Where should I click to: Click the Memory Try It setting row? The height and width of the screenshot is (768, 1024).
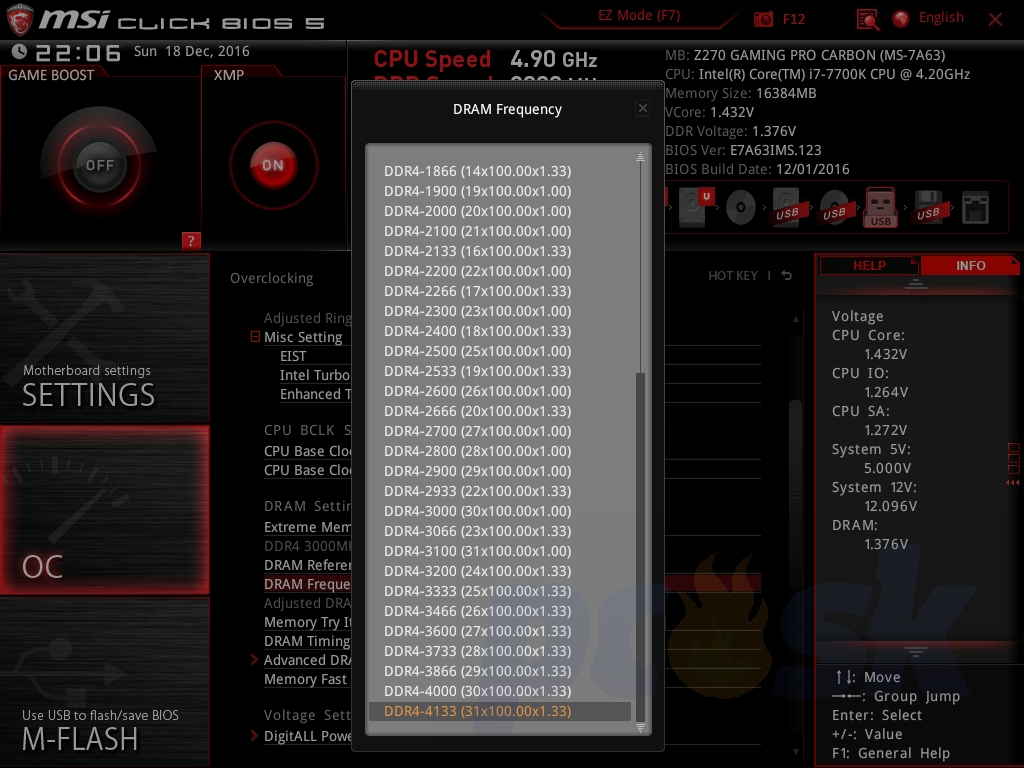point(307,622)
